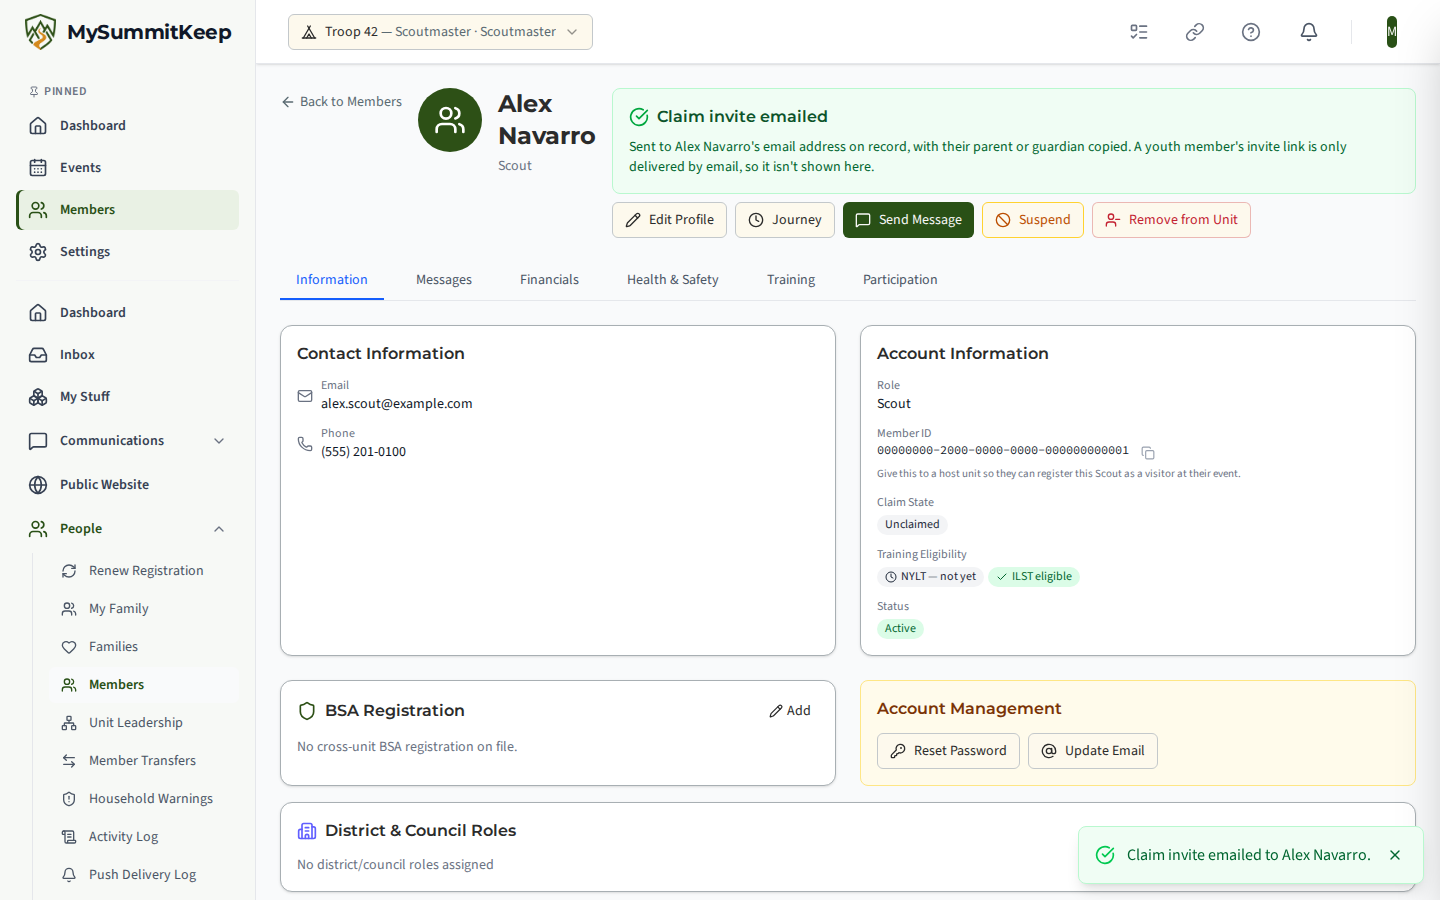This screenshot has width=1440, height=900.
Task: Go back to Members list
Action: click(x=341, y=102)
